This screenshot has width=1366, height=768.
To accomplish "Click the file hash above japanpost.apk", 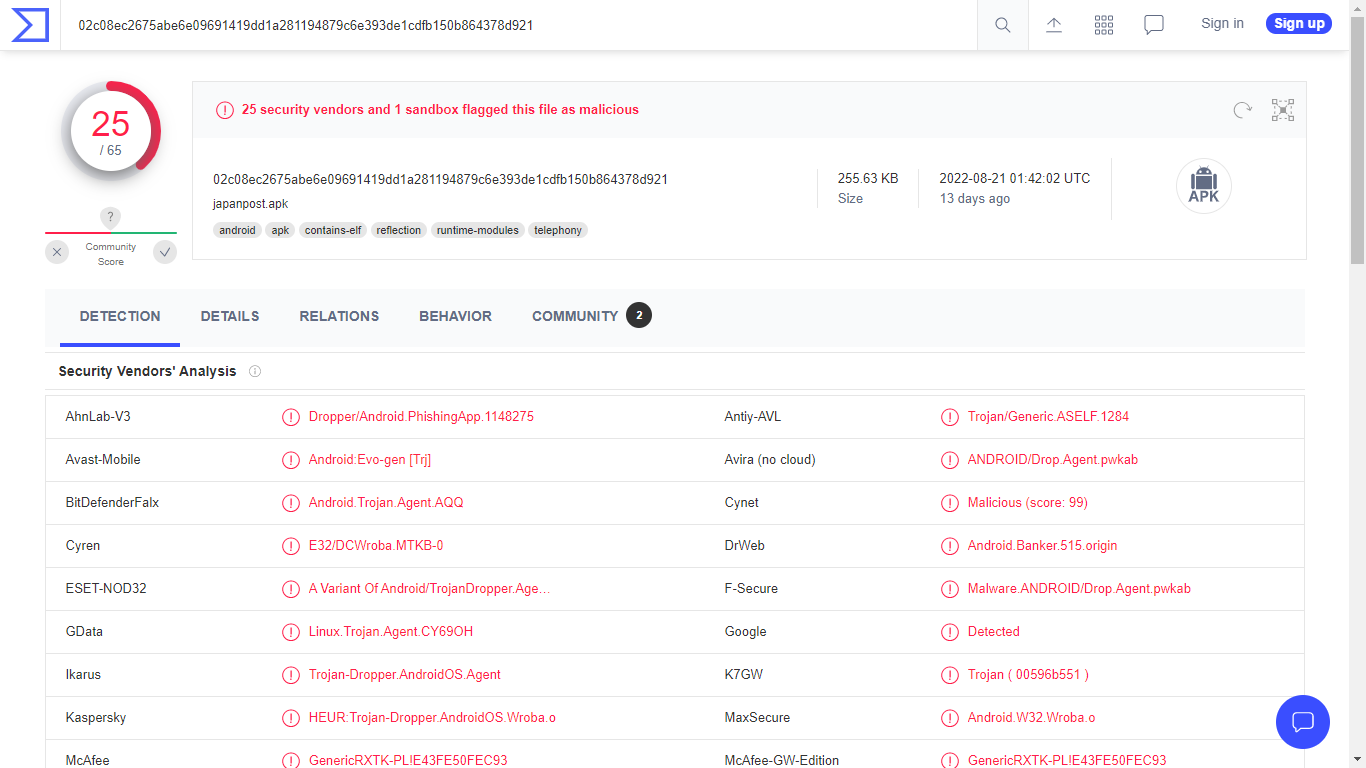I will (x=440, y=179).
